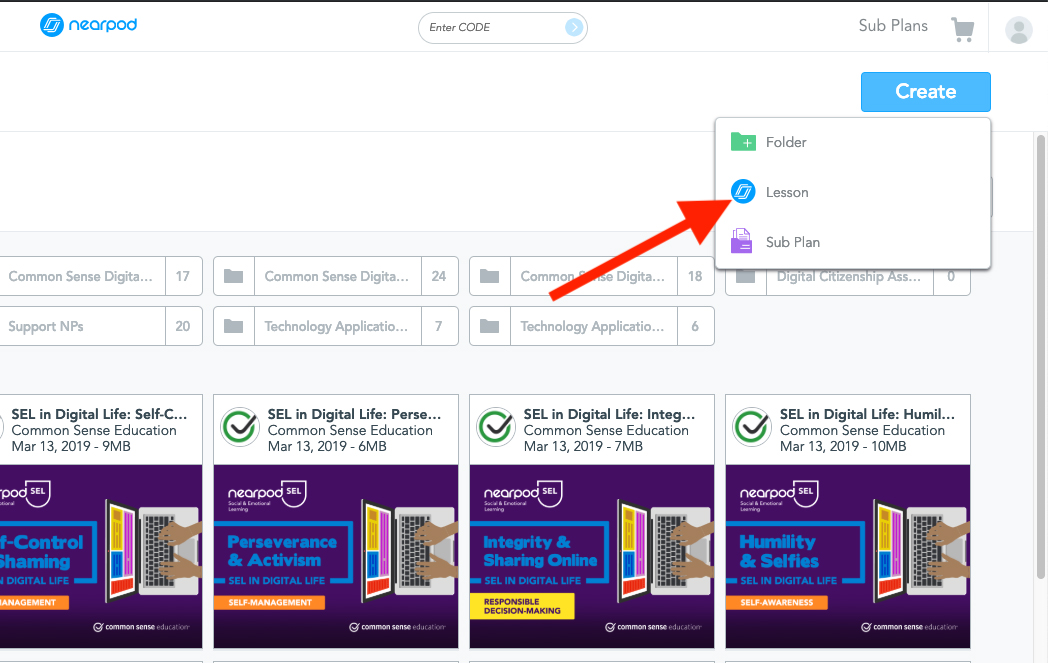The width and height of the screenshot is (1048, 663).
Task: Open the Self-Control & Shaming lesson thumbnail
Action: pyautogui.click(x=101, y=557)
